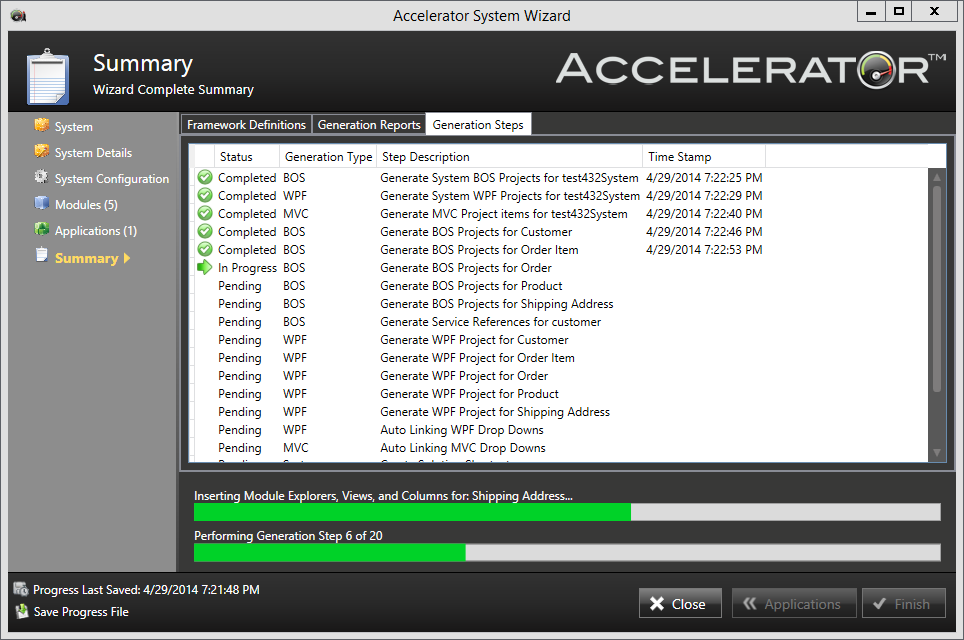964x640 pixels.
Task: Go back with the Applications button
Action: coord(794,604)
